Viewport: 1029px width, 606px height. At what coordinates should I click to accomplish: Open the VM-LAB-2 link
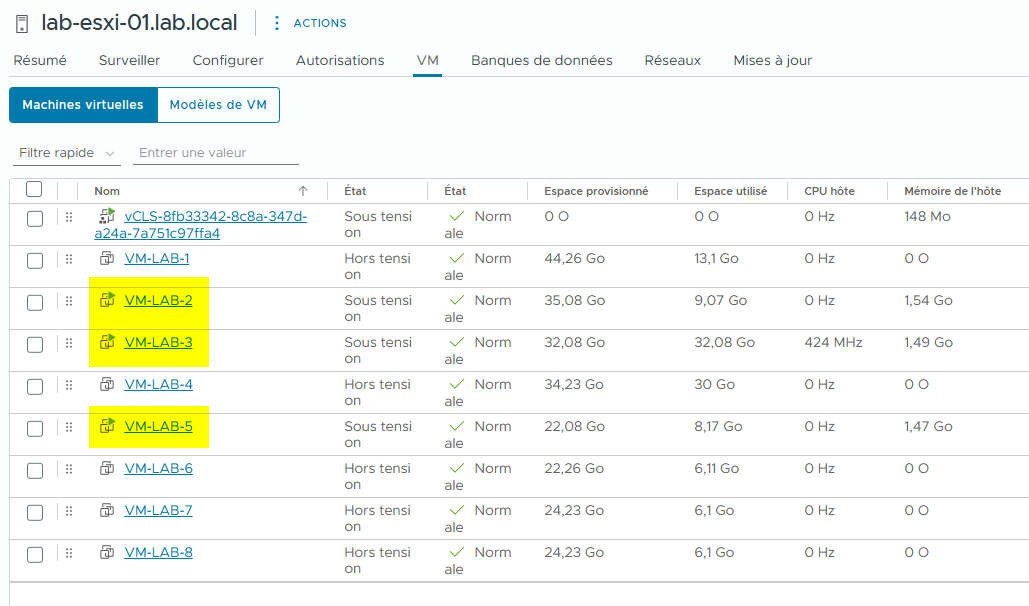tap(157, 300)
